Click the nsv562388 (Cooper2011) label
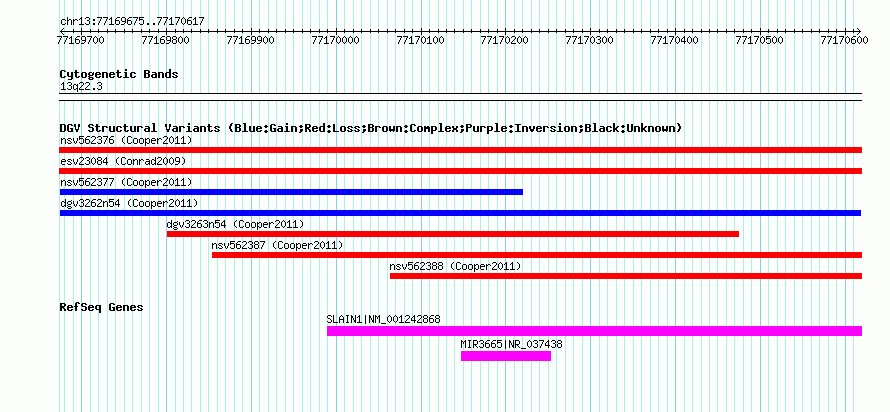 point(455,266)
